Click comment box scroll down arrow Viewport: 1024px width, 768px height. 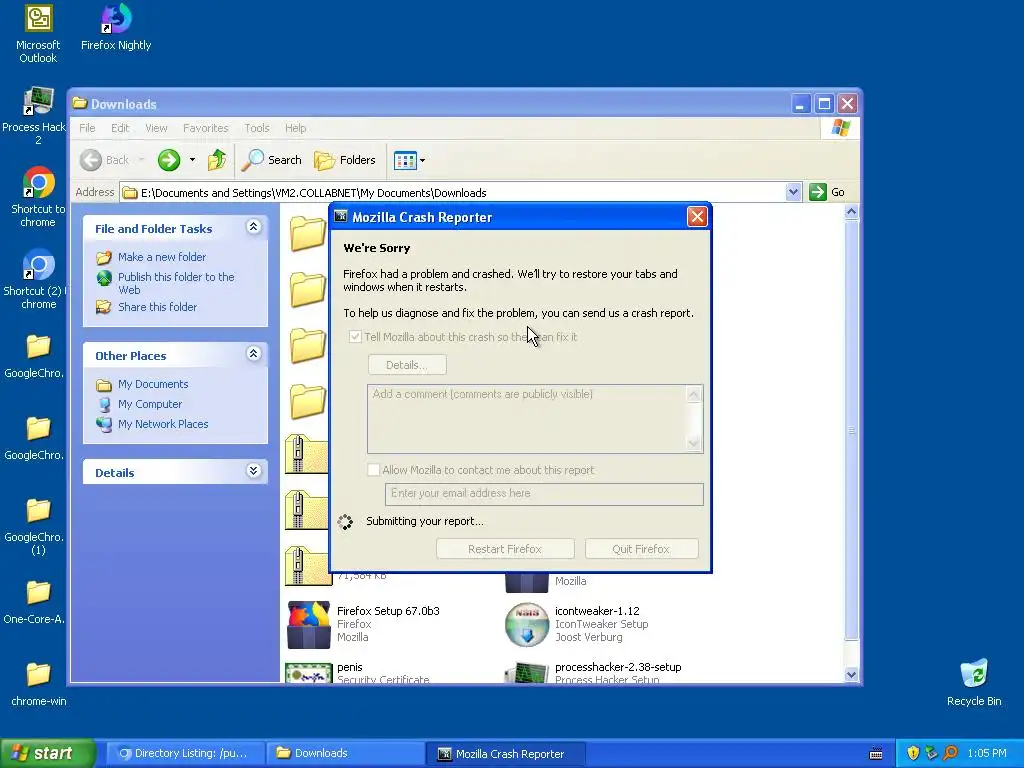694,444
